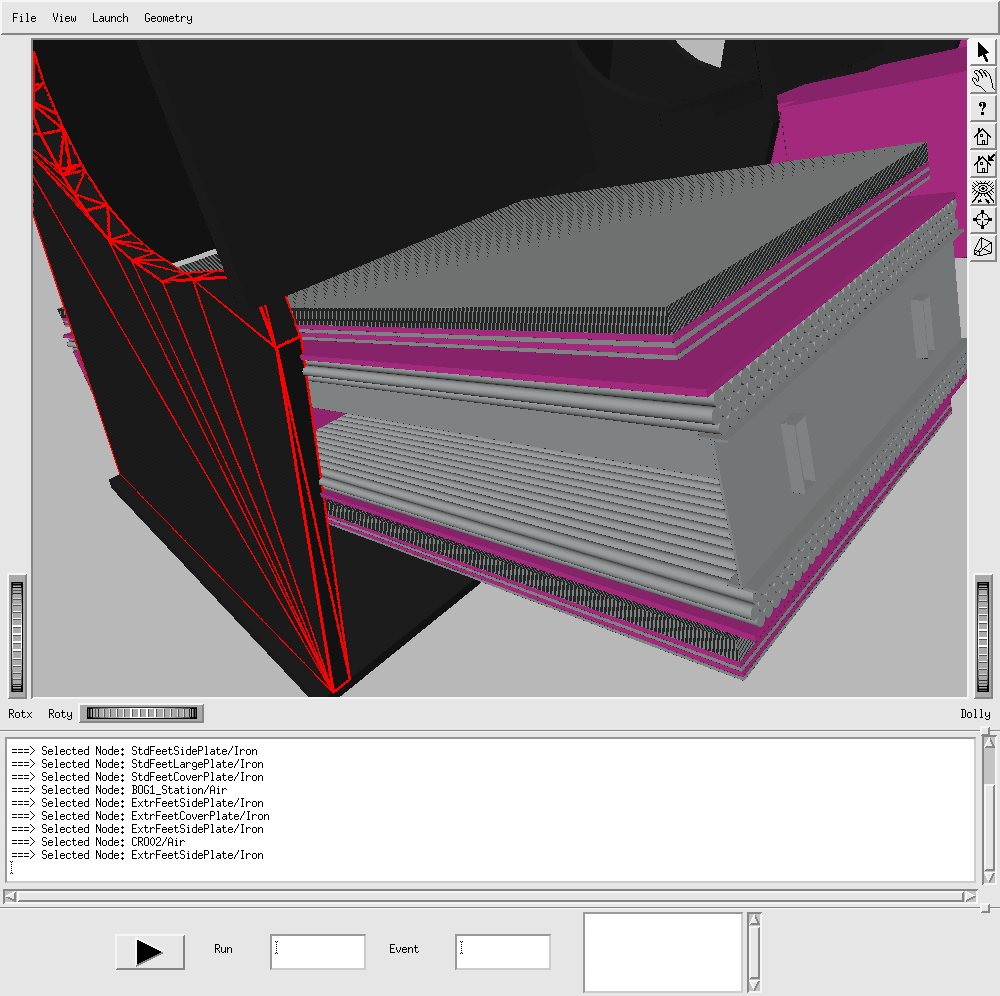Activate the hand view mode tool

983,81
